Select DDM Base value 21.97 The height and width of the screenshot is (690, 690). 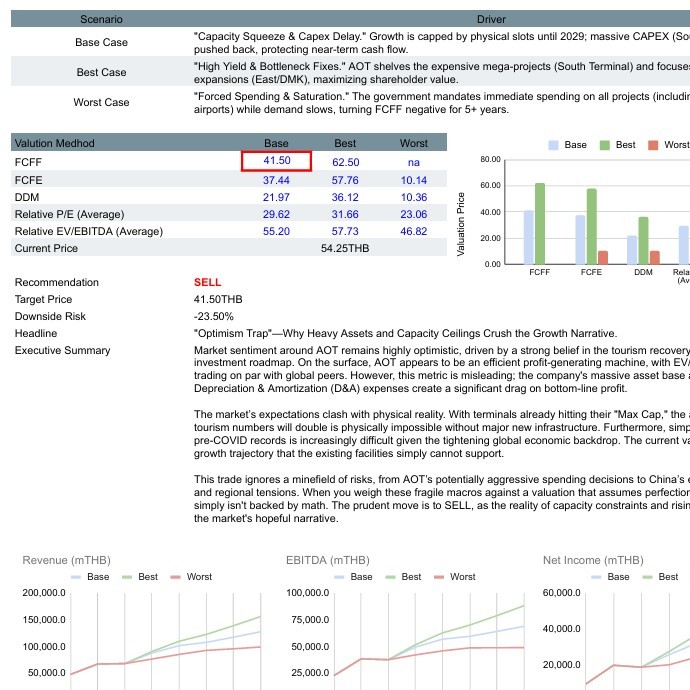click(276, 197)
